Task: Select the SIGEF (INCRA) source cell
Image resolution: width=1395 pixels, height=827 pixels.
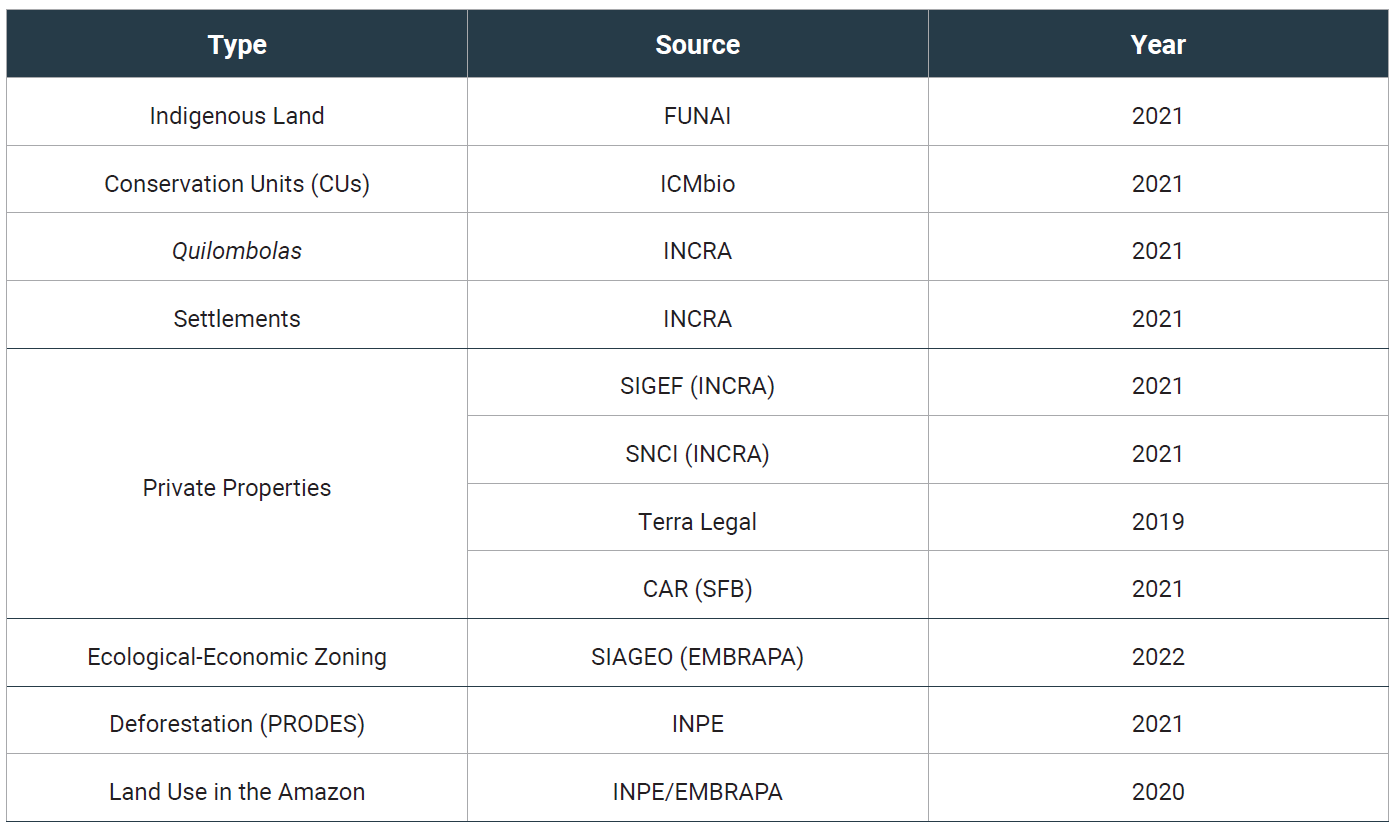Action: [697, 385]
